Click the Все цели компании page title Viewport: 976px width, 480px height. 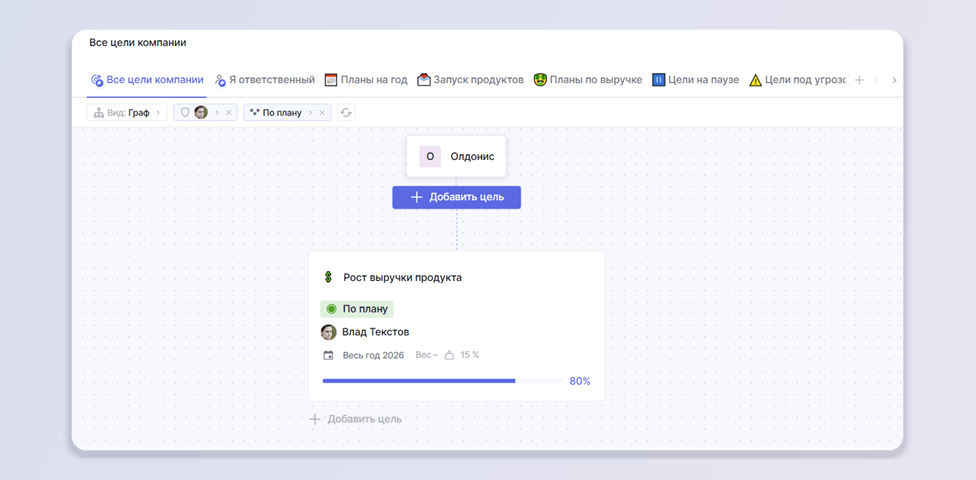coord(138,42)
